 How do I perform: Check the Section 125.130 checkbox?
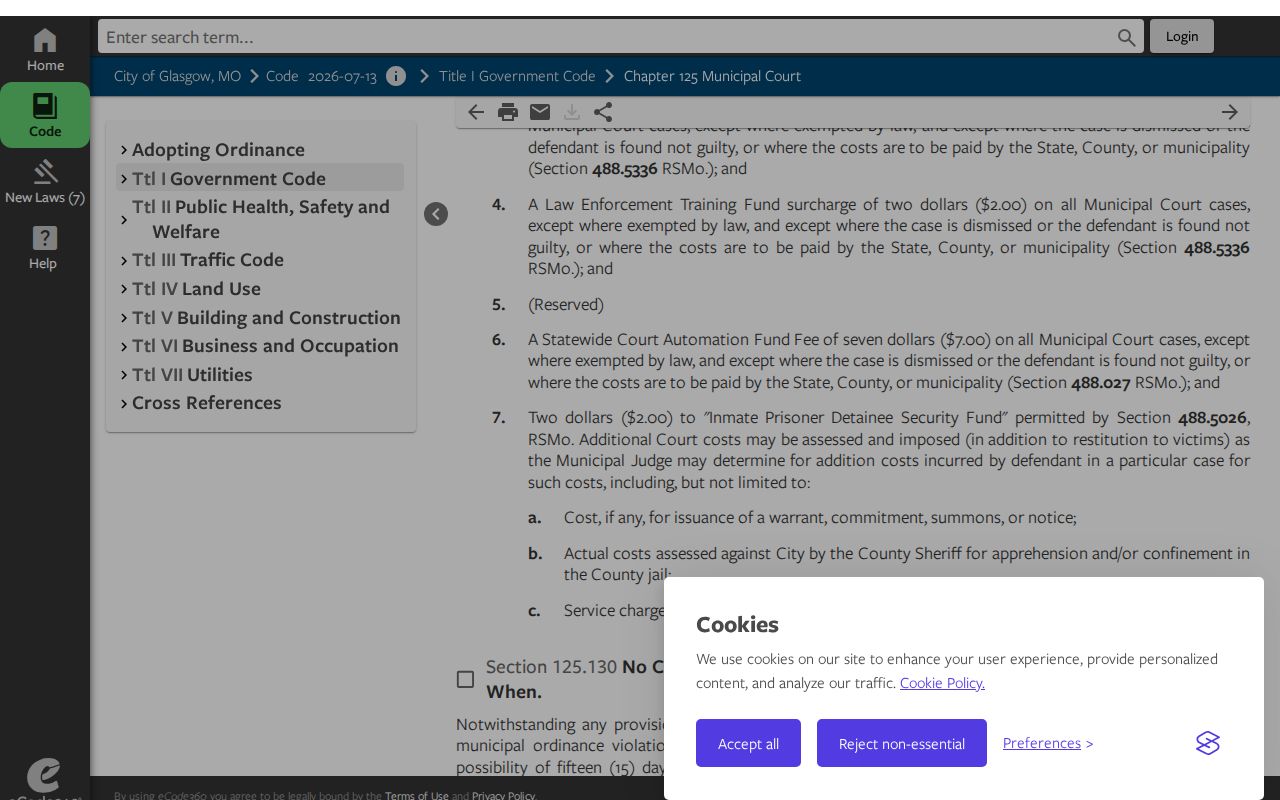(x=465, y=679)
